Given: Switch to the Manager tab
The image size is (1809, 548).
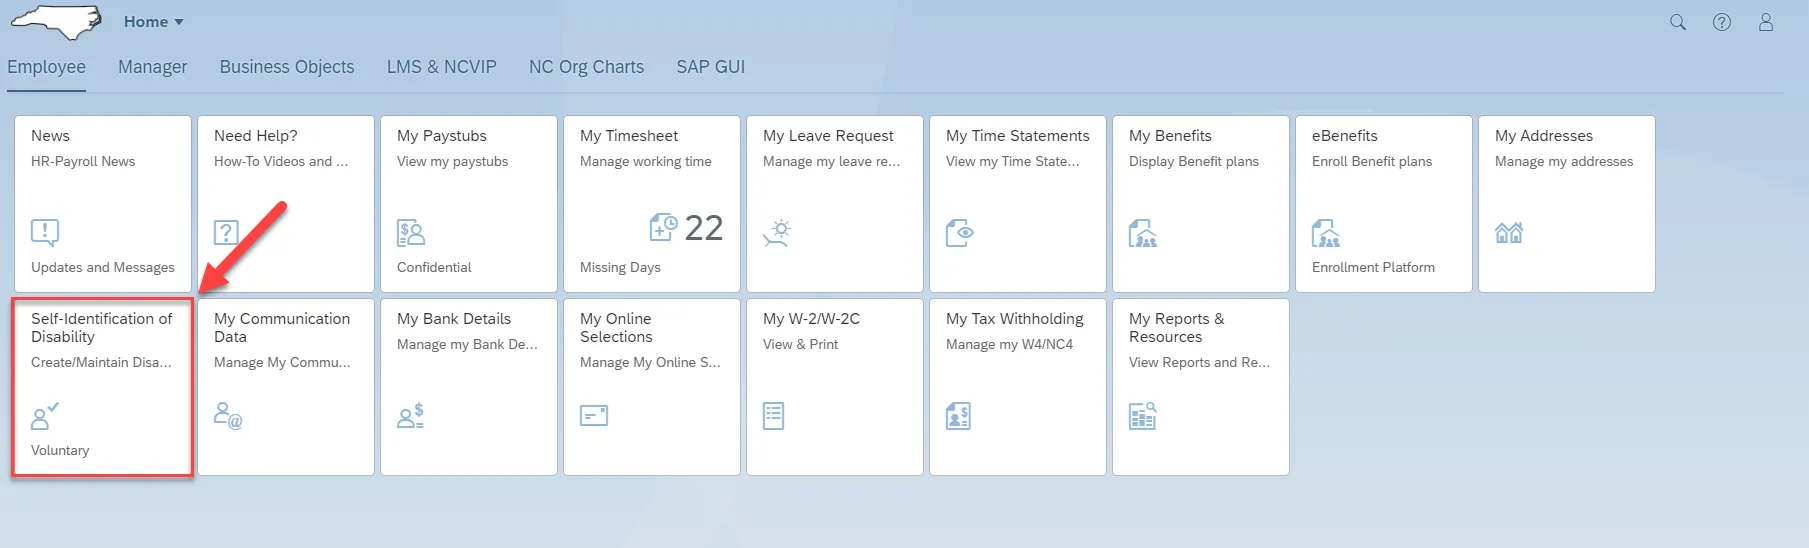Looking at the screenshot, I should pos(152,67).
